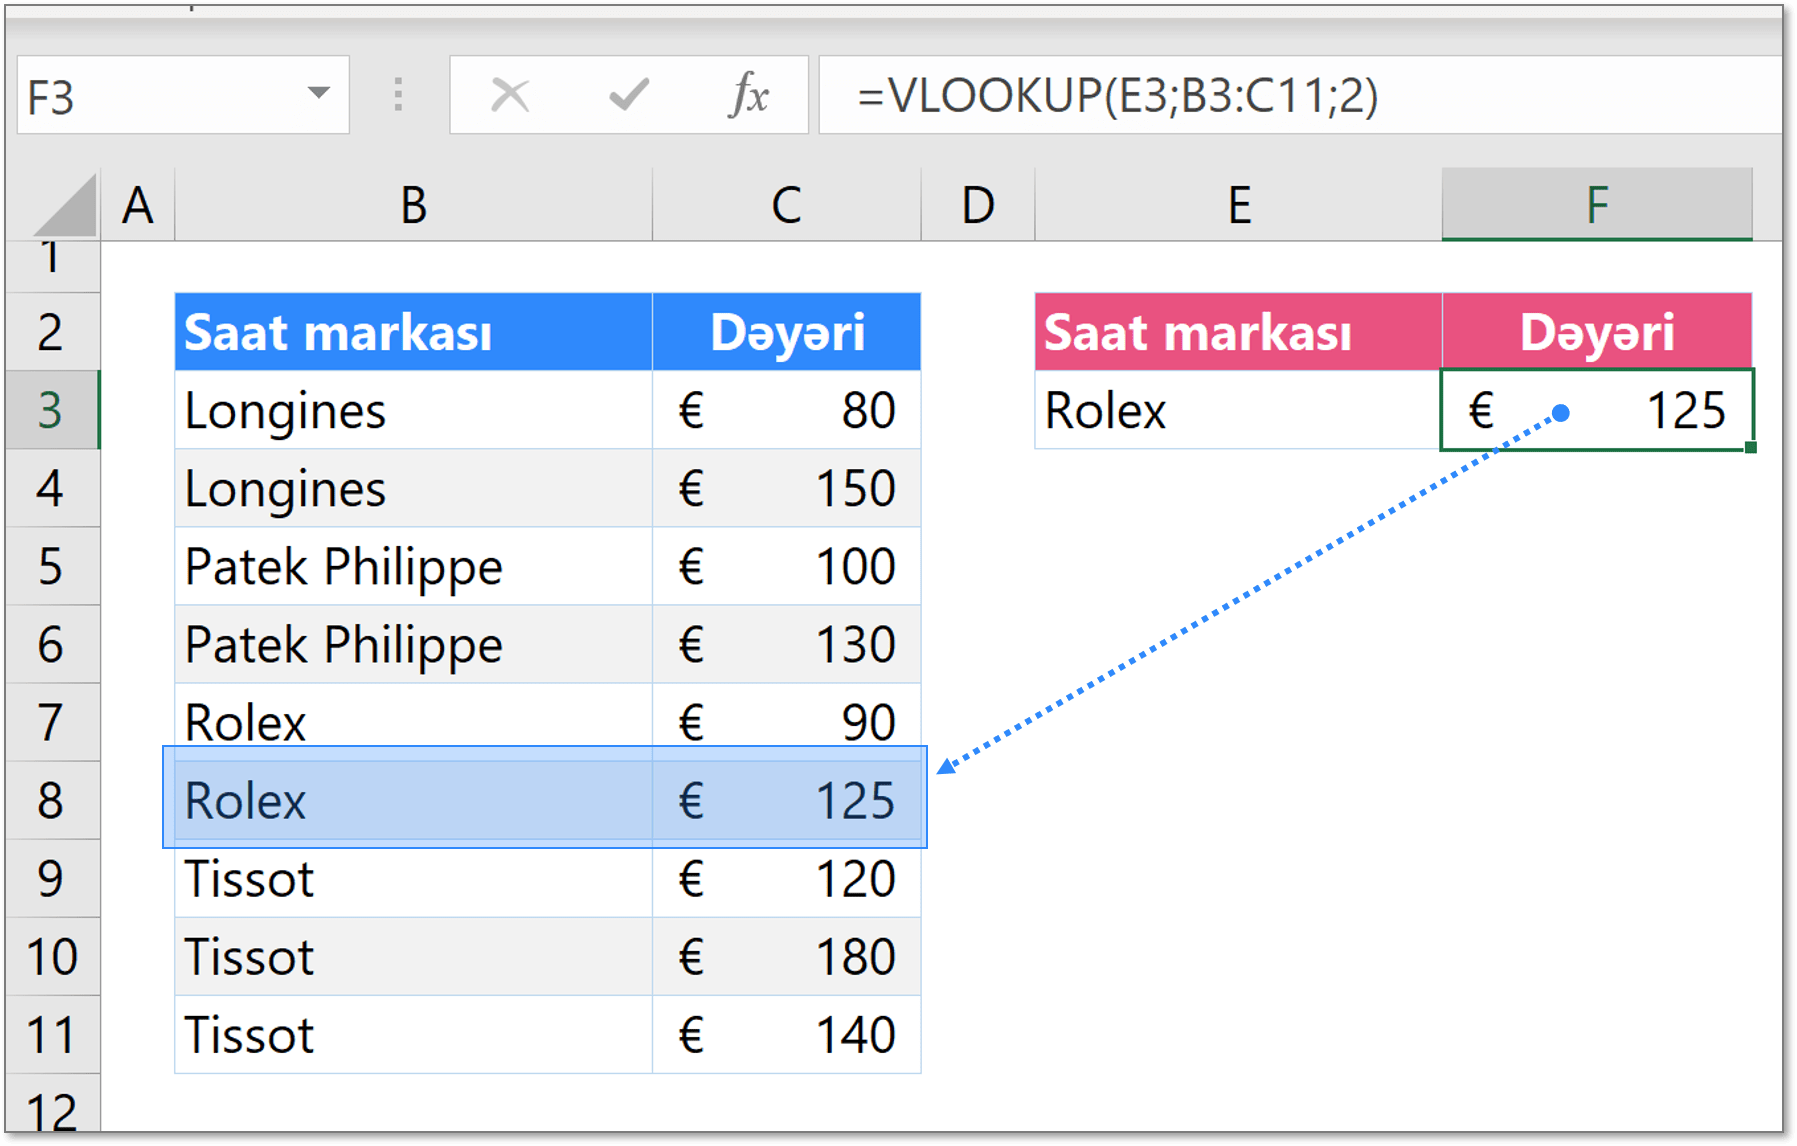Select the Longines cell in row 3
The image size is (1797, 1146).
coord(413,410)
